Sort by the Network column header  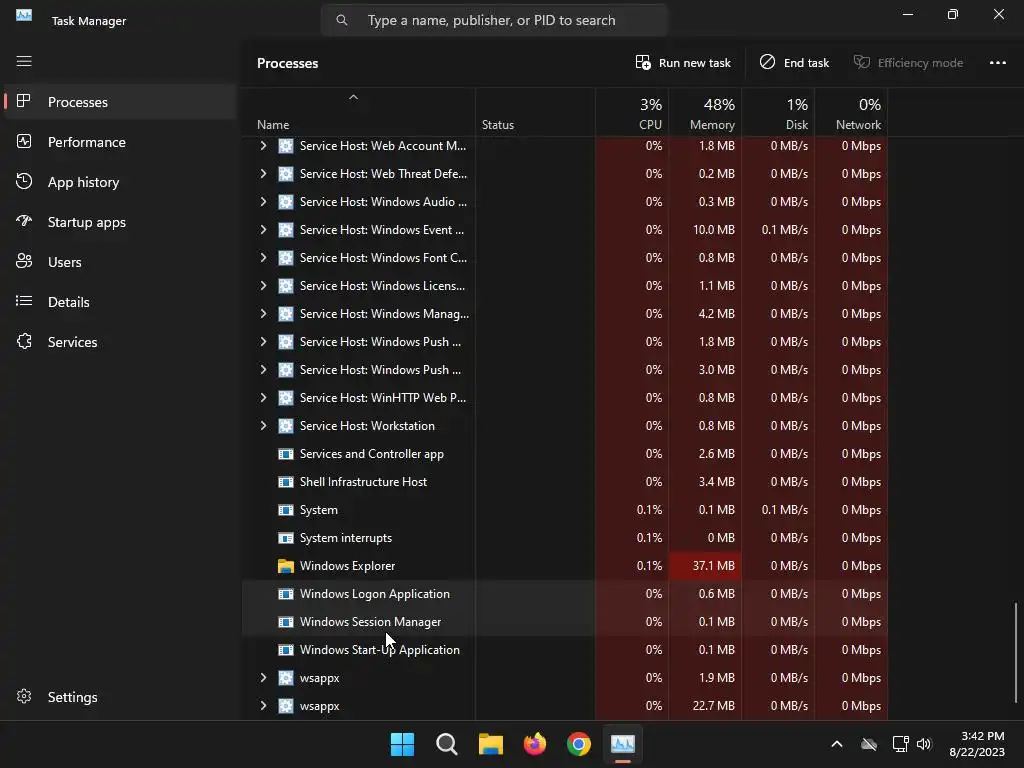pyautogui.click(x=852, y=113)
